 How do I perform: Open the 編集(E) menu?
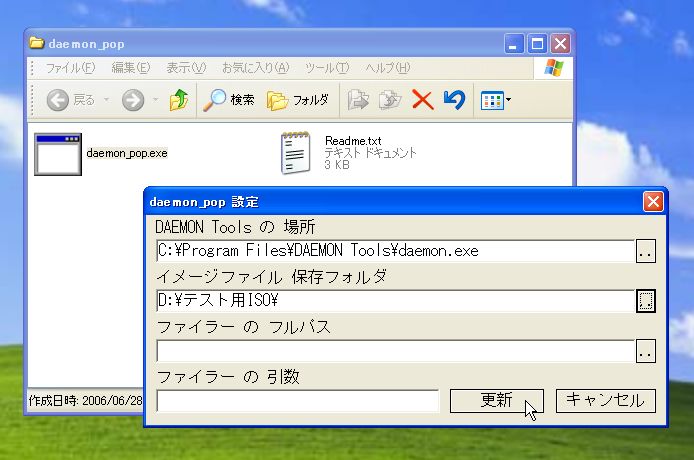(131, 68)
